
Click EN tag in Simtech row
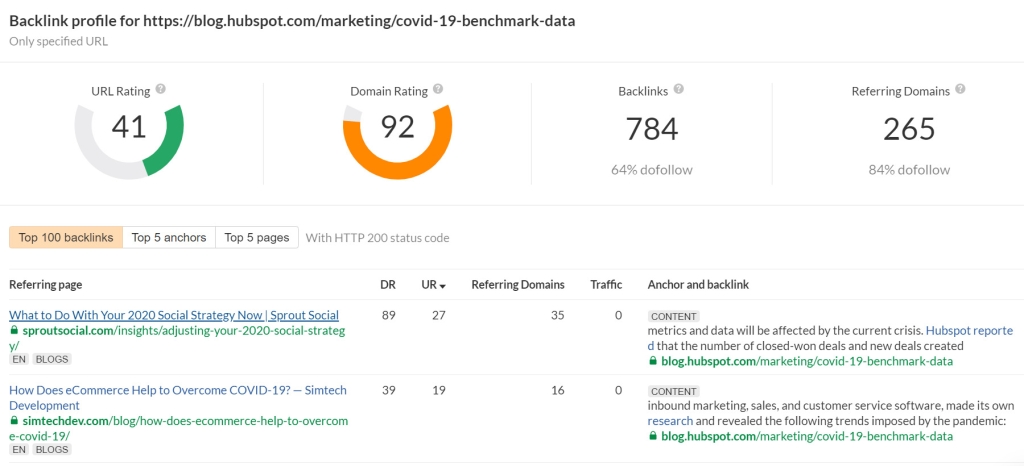coord(18,449)
